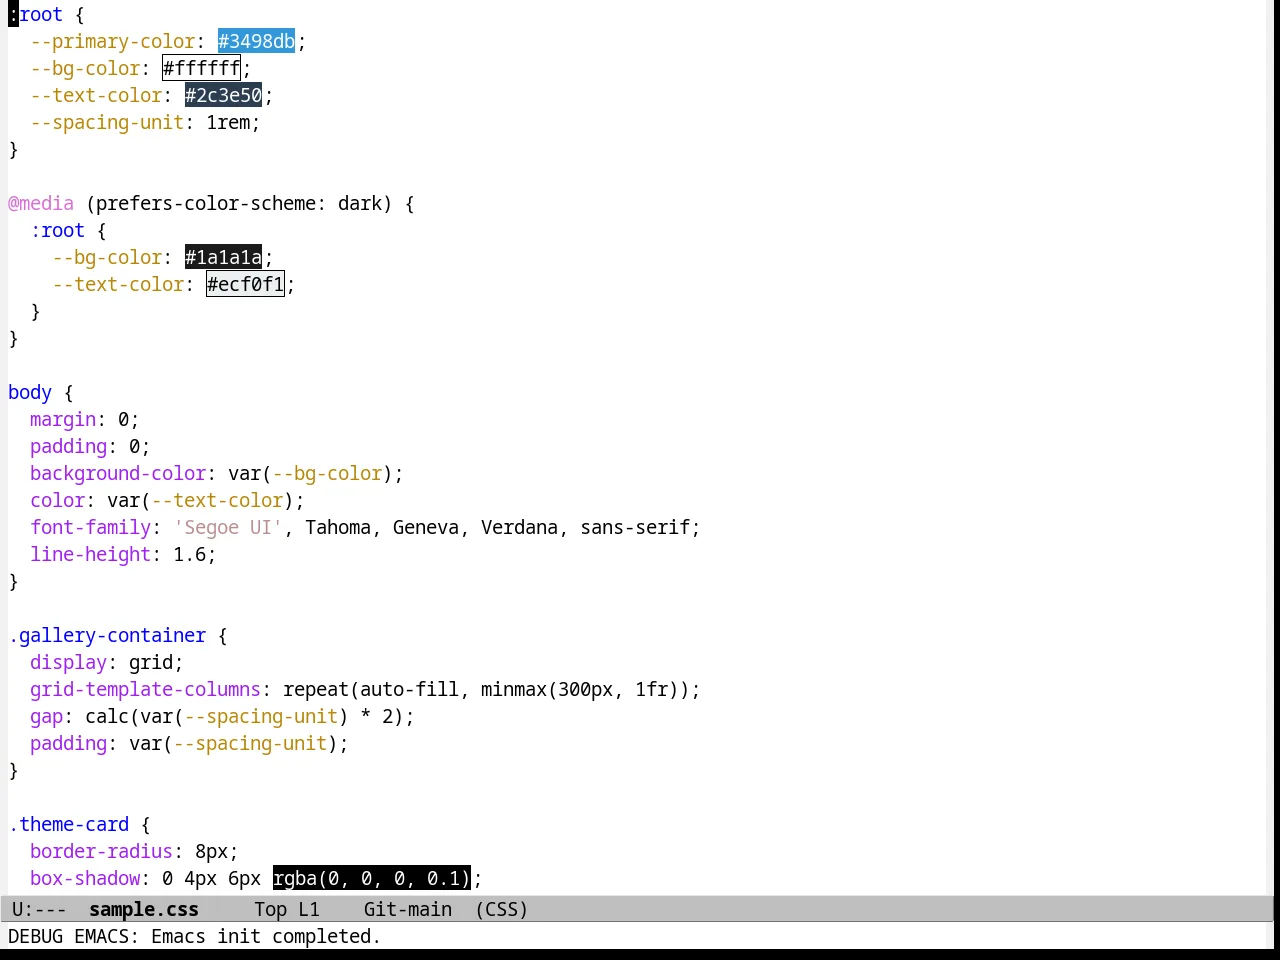Click the box-shadow property
Image resolution: width=1280 pixels, height=960 pixels.
tap(85, 878)
